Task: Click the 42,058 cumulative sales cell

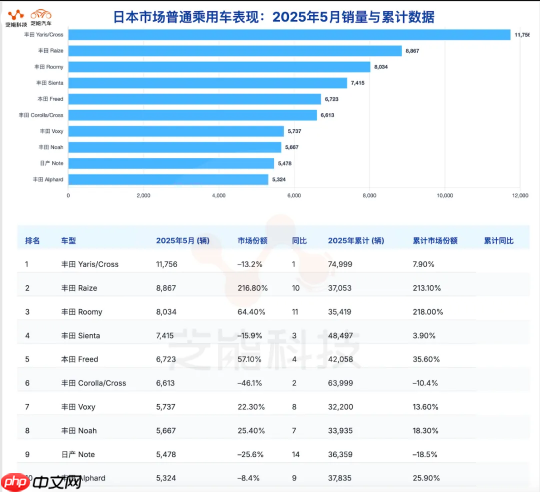Action: (341, 359)
